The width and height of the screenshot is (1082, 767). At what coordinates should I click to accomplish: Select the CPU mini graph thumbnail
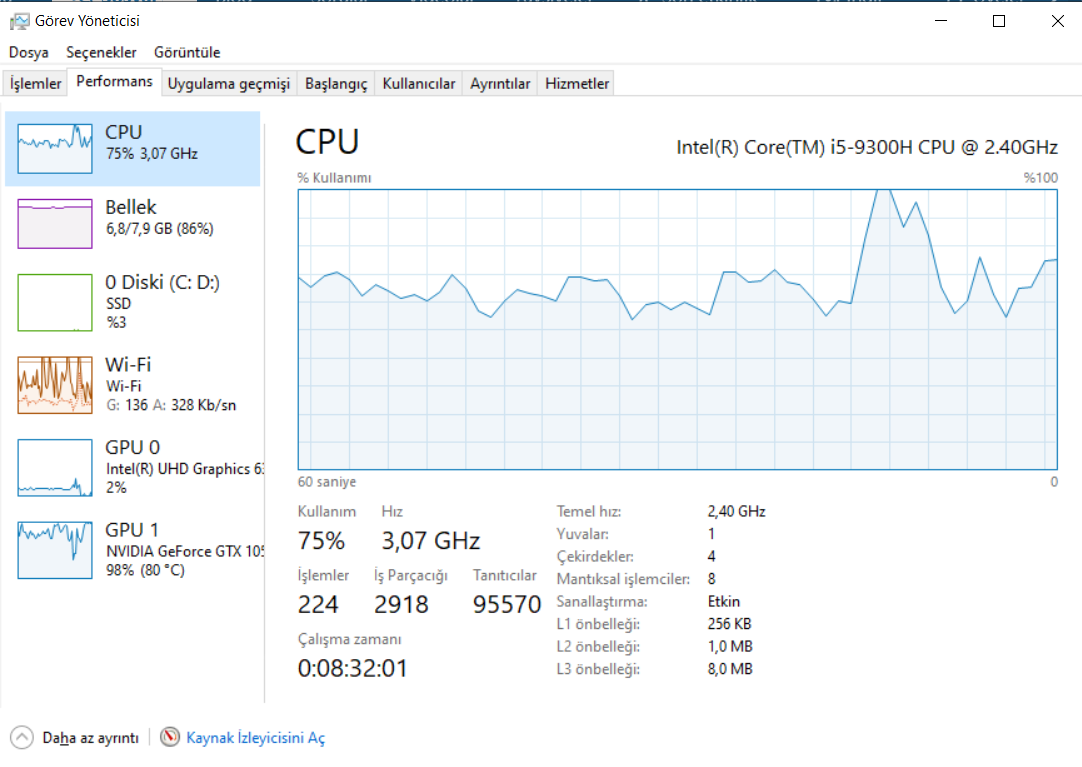tap(55, 148)
